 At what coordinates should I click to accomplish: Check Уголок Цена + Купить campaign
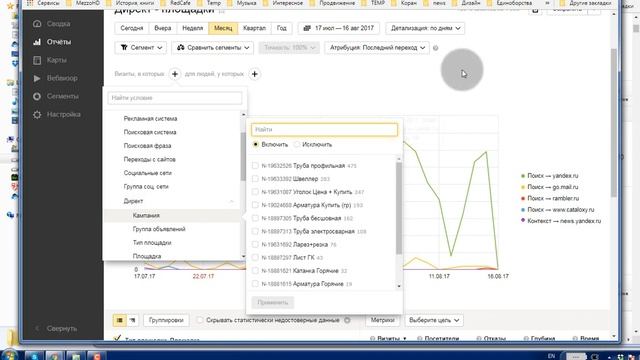255,192
